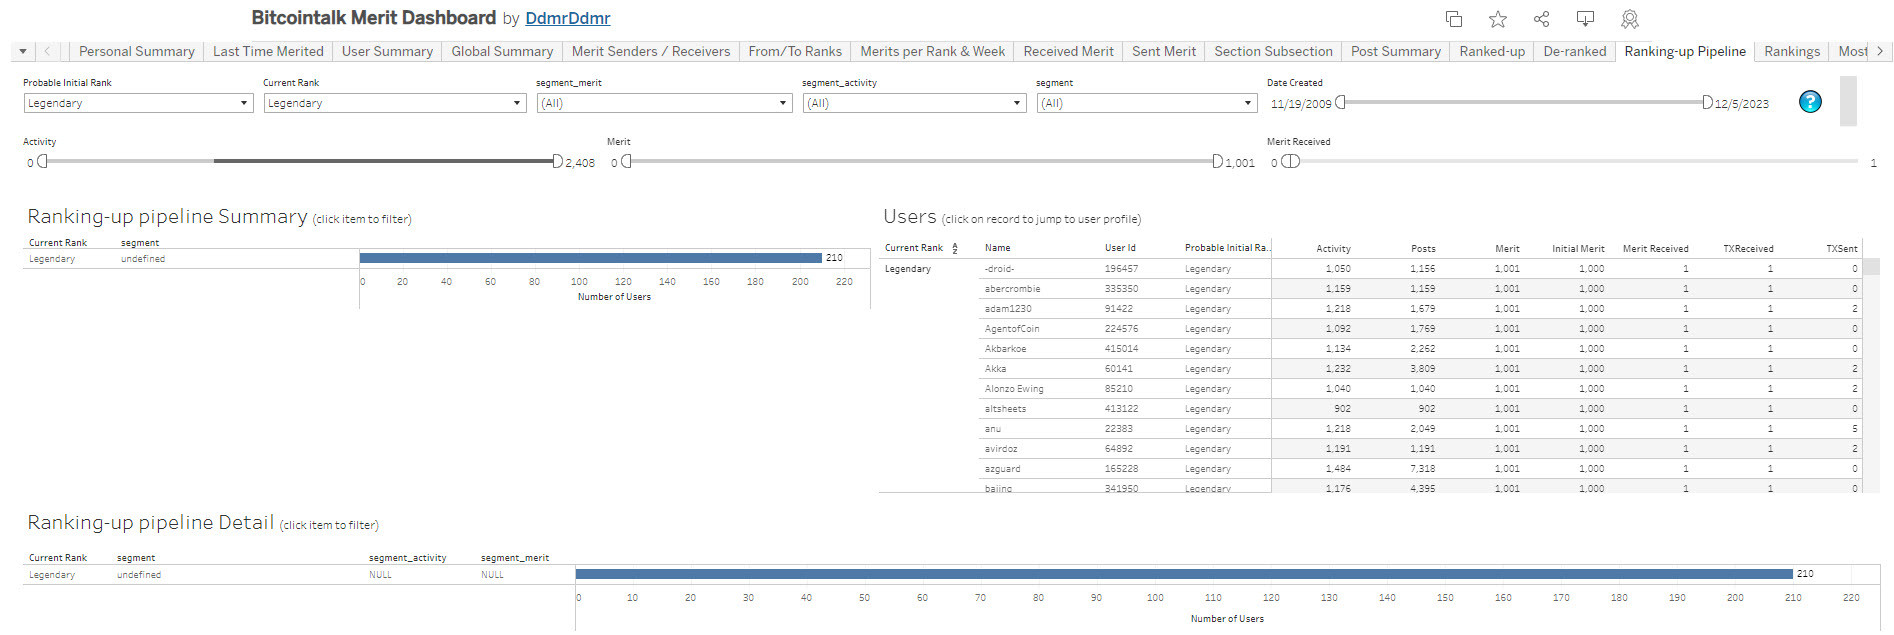The height and width of the screenshot is (635, 1894).
Task: Open the User Summary tab
Action: (x=387, y=51)
